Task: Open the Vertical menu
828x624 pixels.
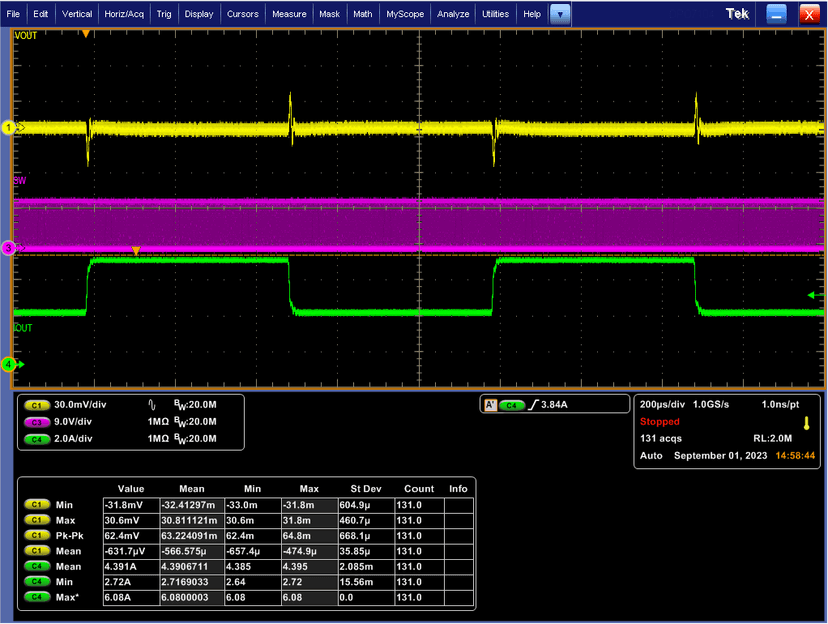Action: pyautogui.click(x=76, y=14)
